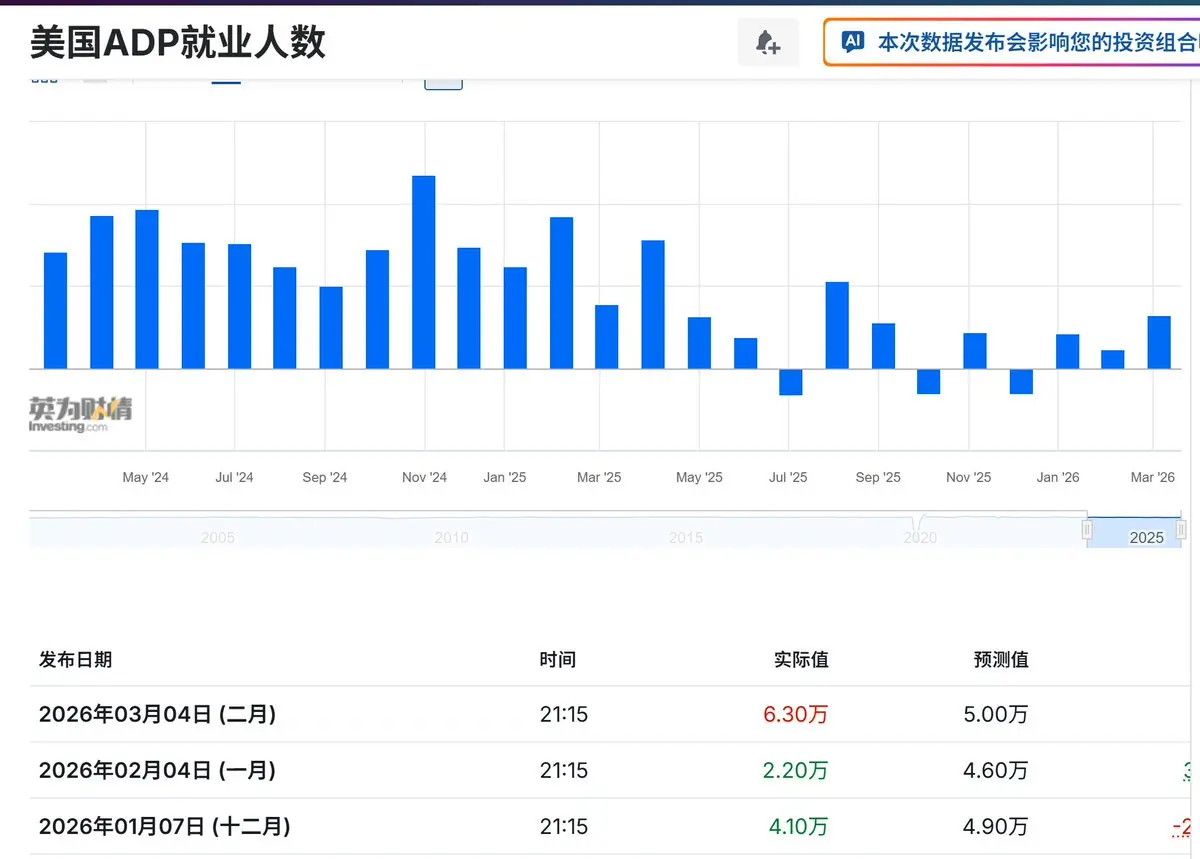Click the forecast value 4.60万
Screen dimensions: 1200x859
pyautogui.click(x=995, y=771)
